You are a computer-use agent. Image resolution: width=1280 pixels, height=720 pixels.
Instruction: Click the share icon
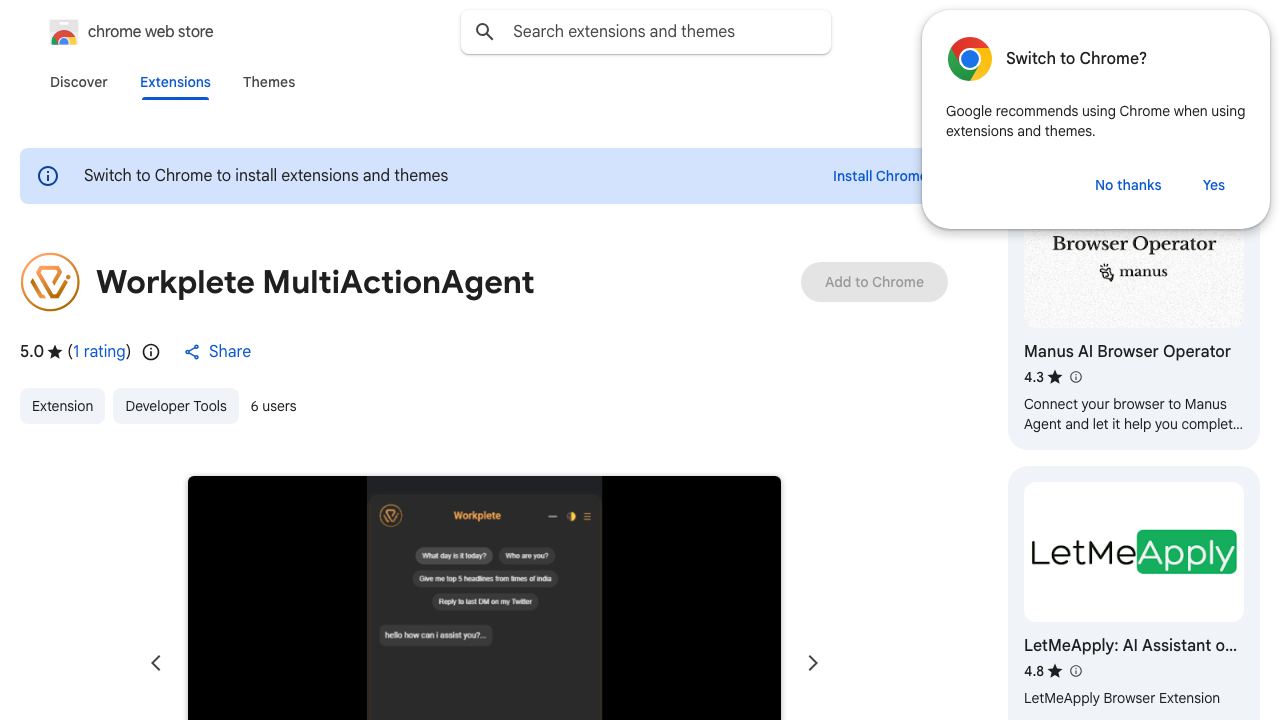click(192, 352)
